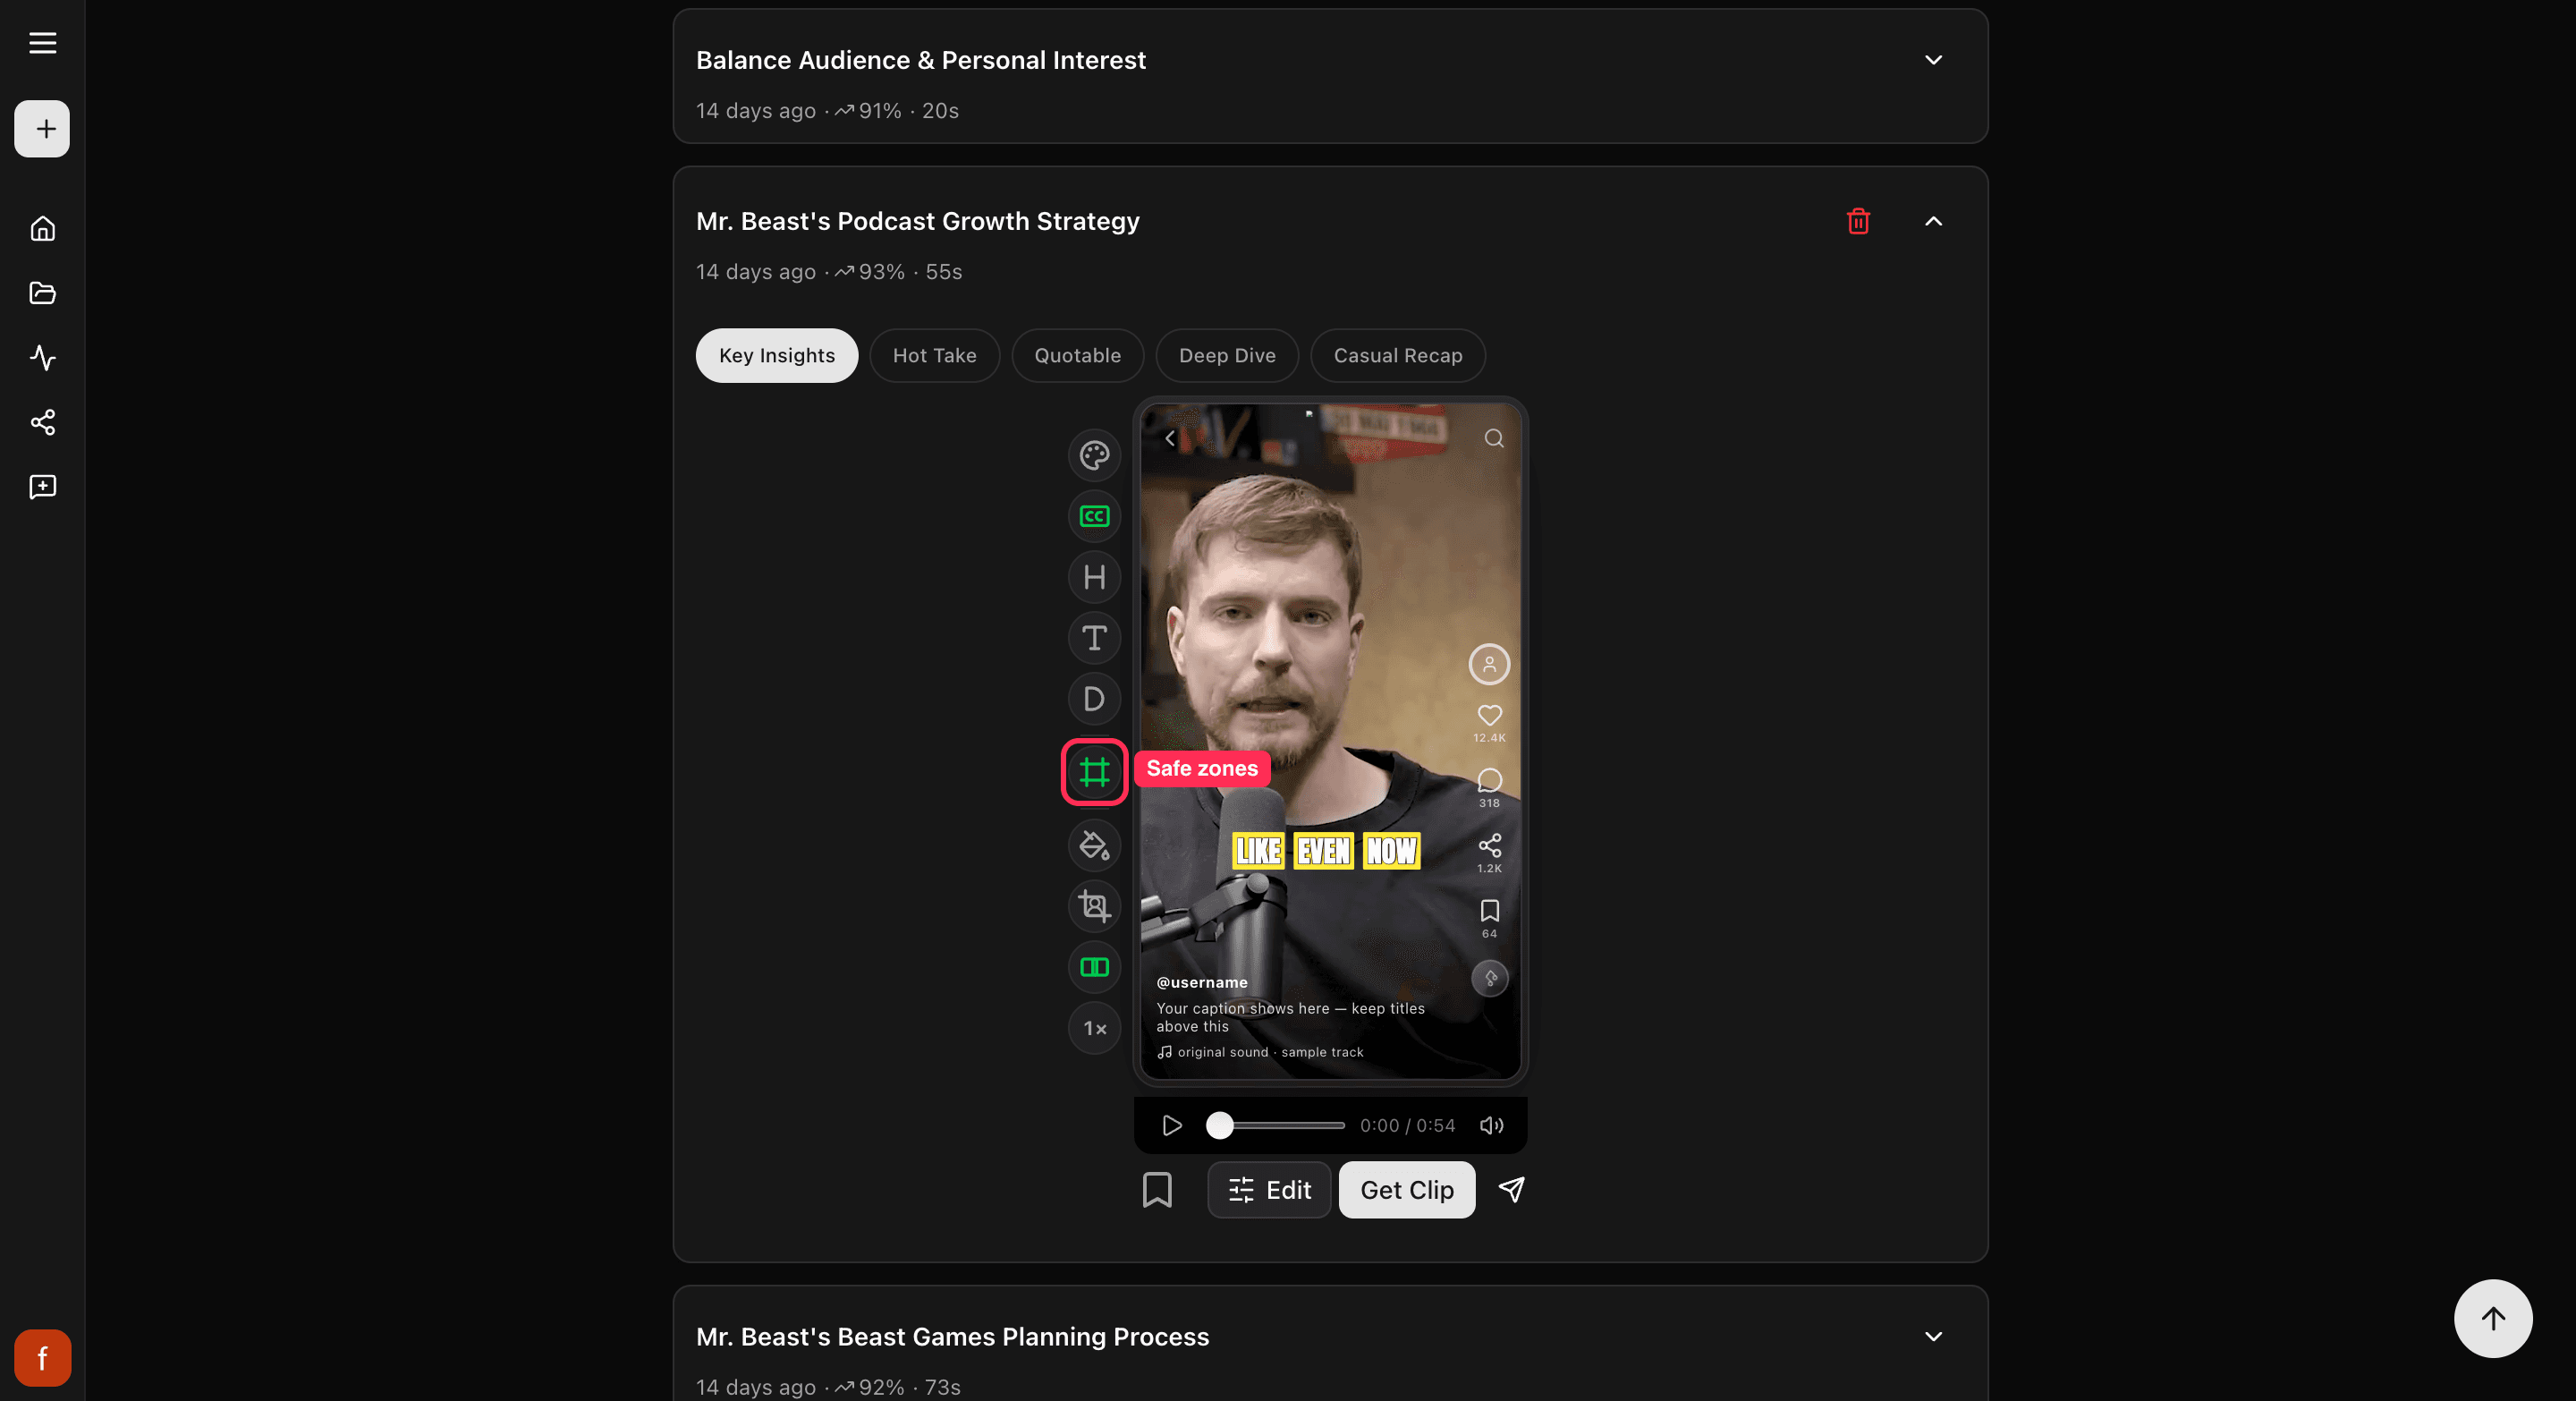2576x1401 pixels.
Task: Select the H headline tool
Action: tap(1094, 578)
